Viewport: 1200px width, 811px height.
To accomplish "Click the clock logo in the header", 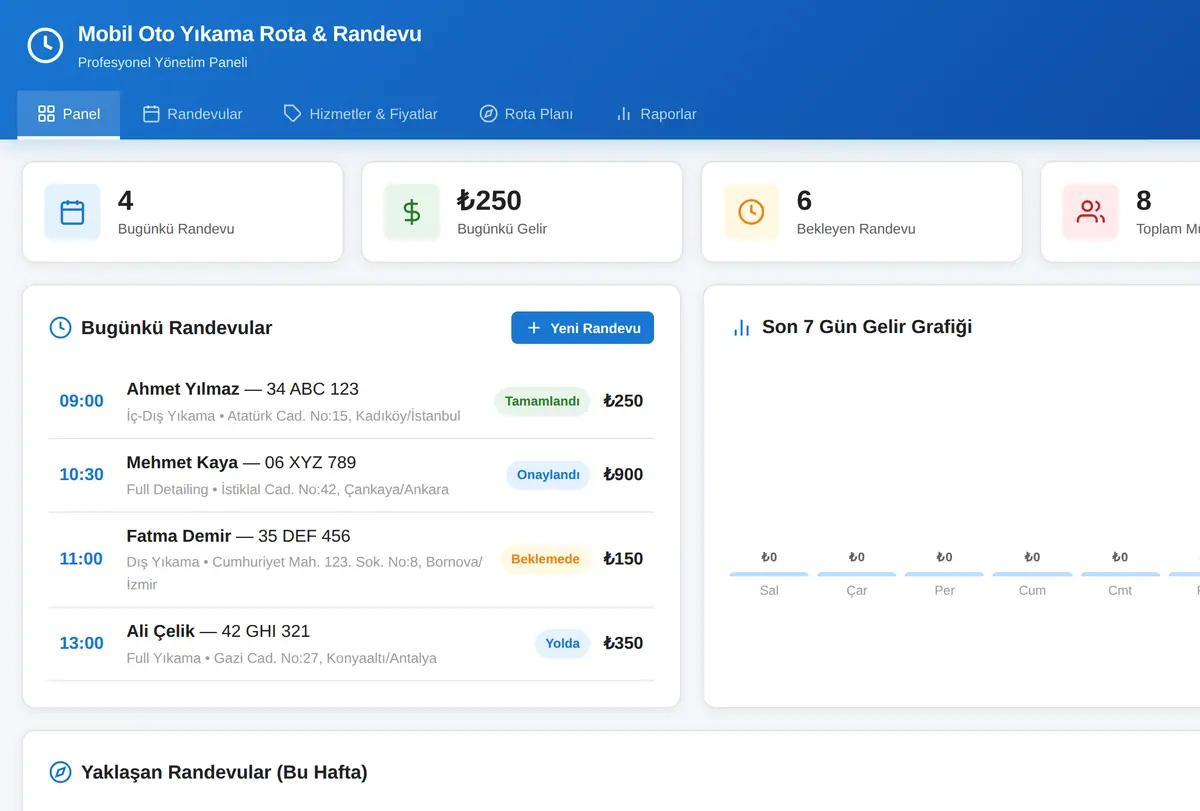I will (x=45, y=45).
